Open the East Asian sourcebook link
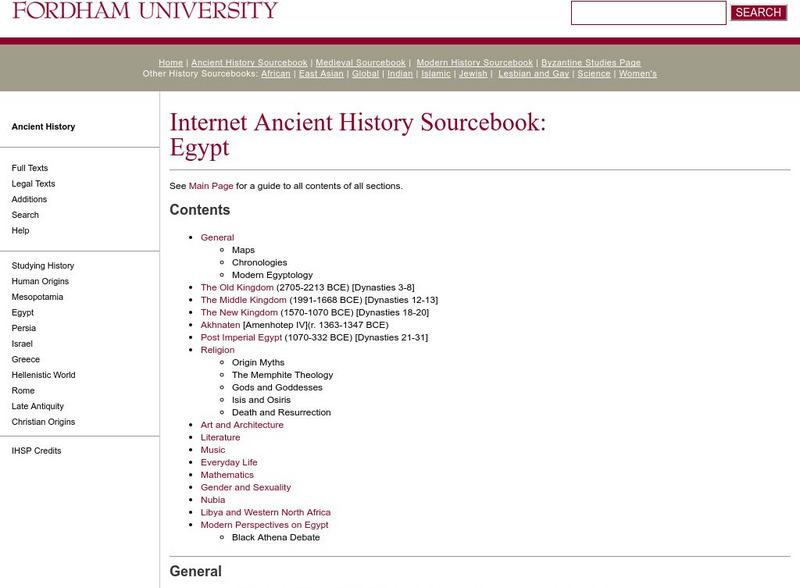This screenshot has width=800, height=588. click(321, 74)
